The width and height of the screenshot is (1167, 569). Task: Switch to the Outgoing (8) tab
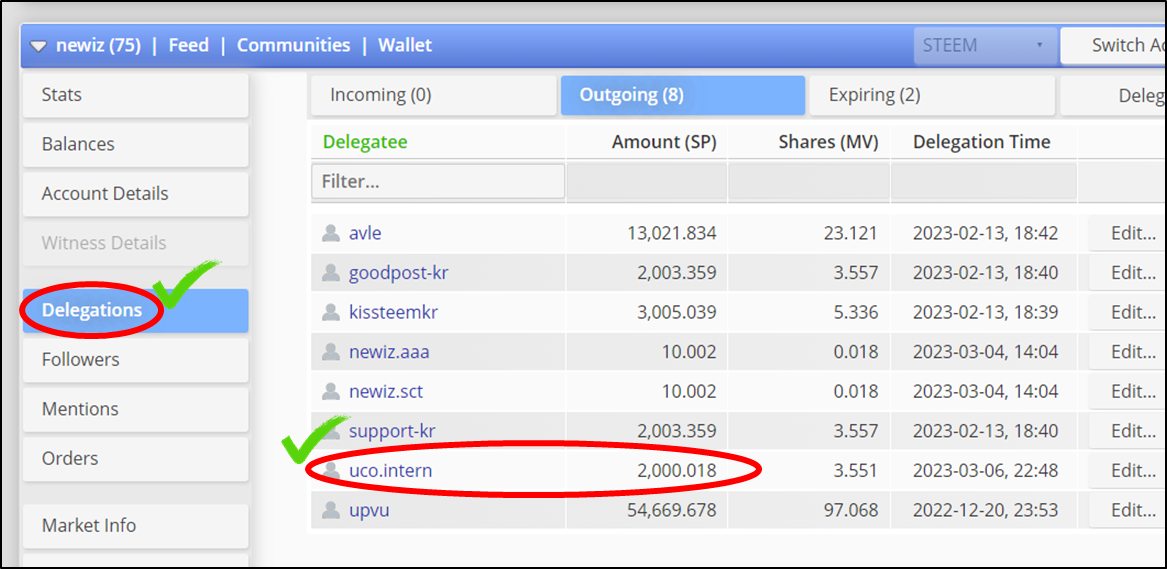(682, 95)
